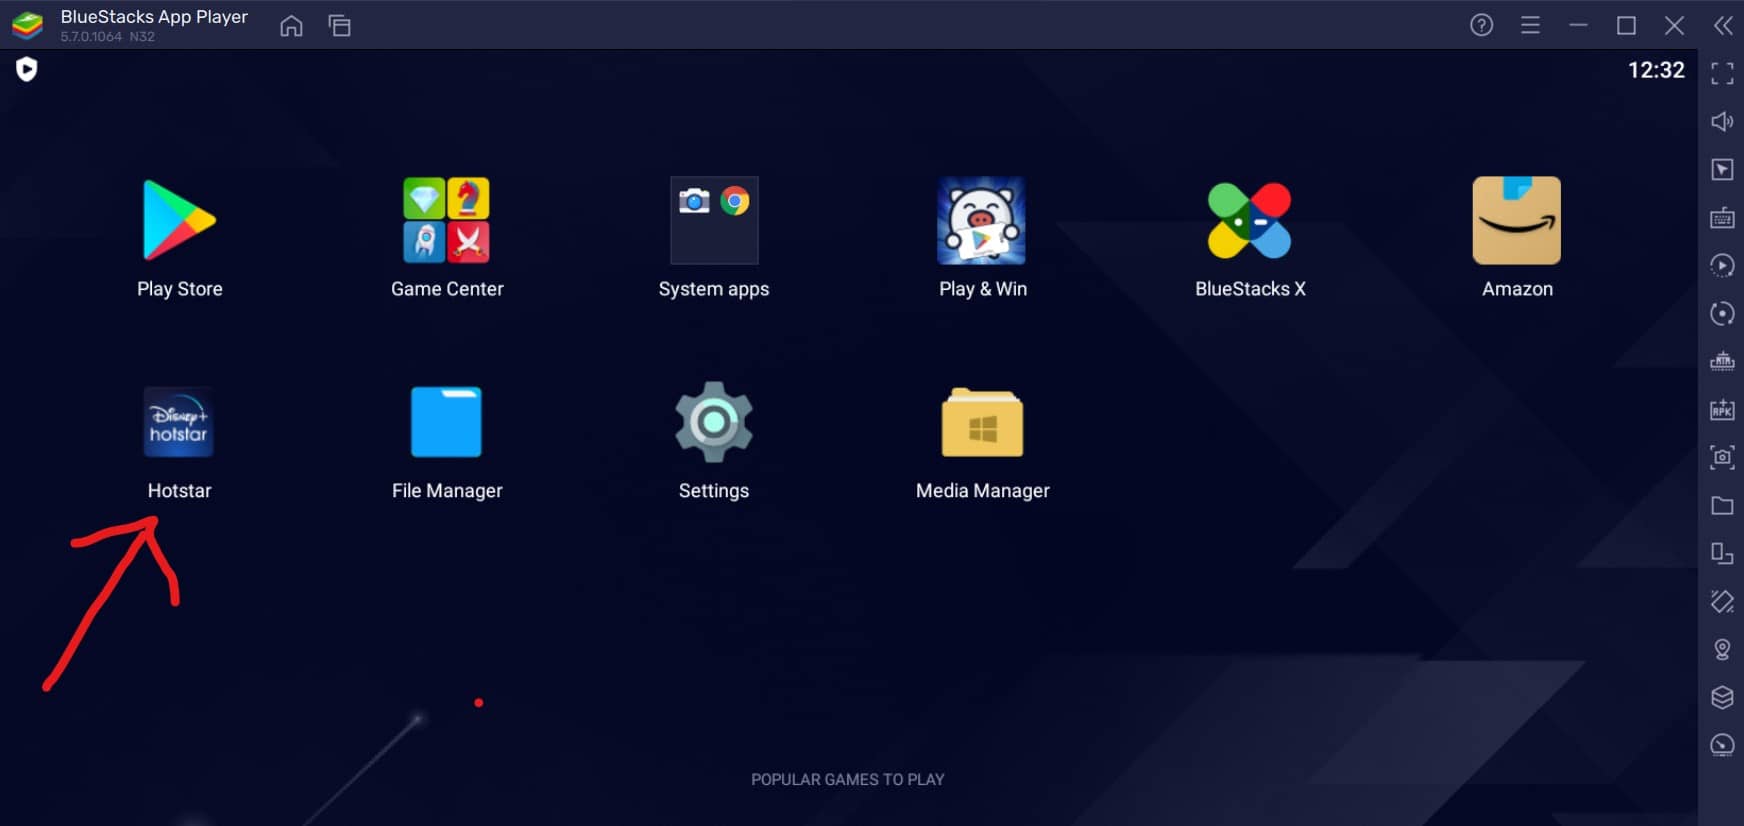Open the set location pin icon

[x=1722, y=649]
